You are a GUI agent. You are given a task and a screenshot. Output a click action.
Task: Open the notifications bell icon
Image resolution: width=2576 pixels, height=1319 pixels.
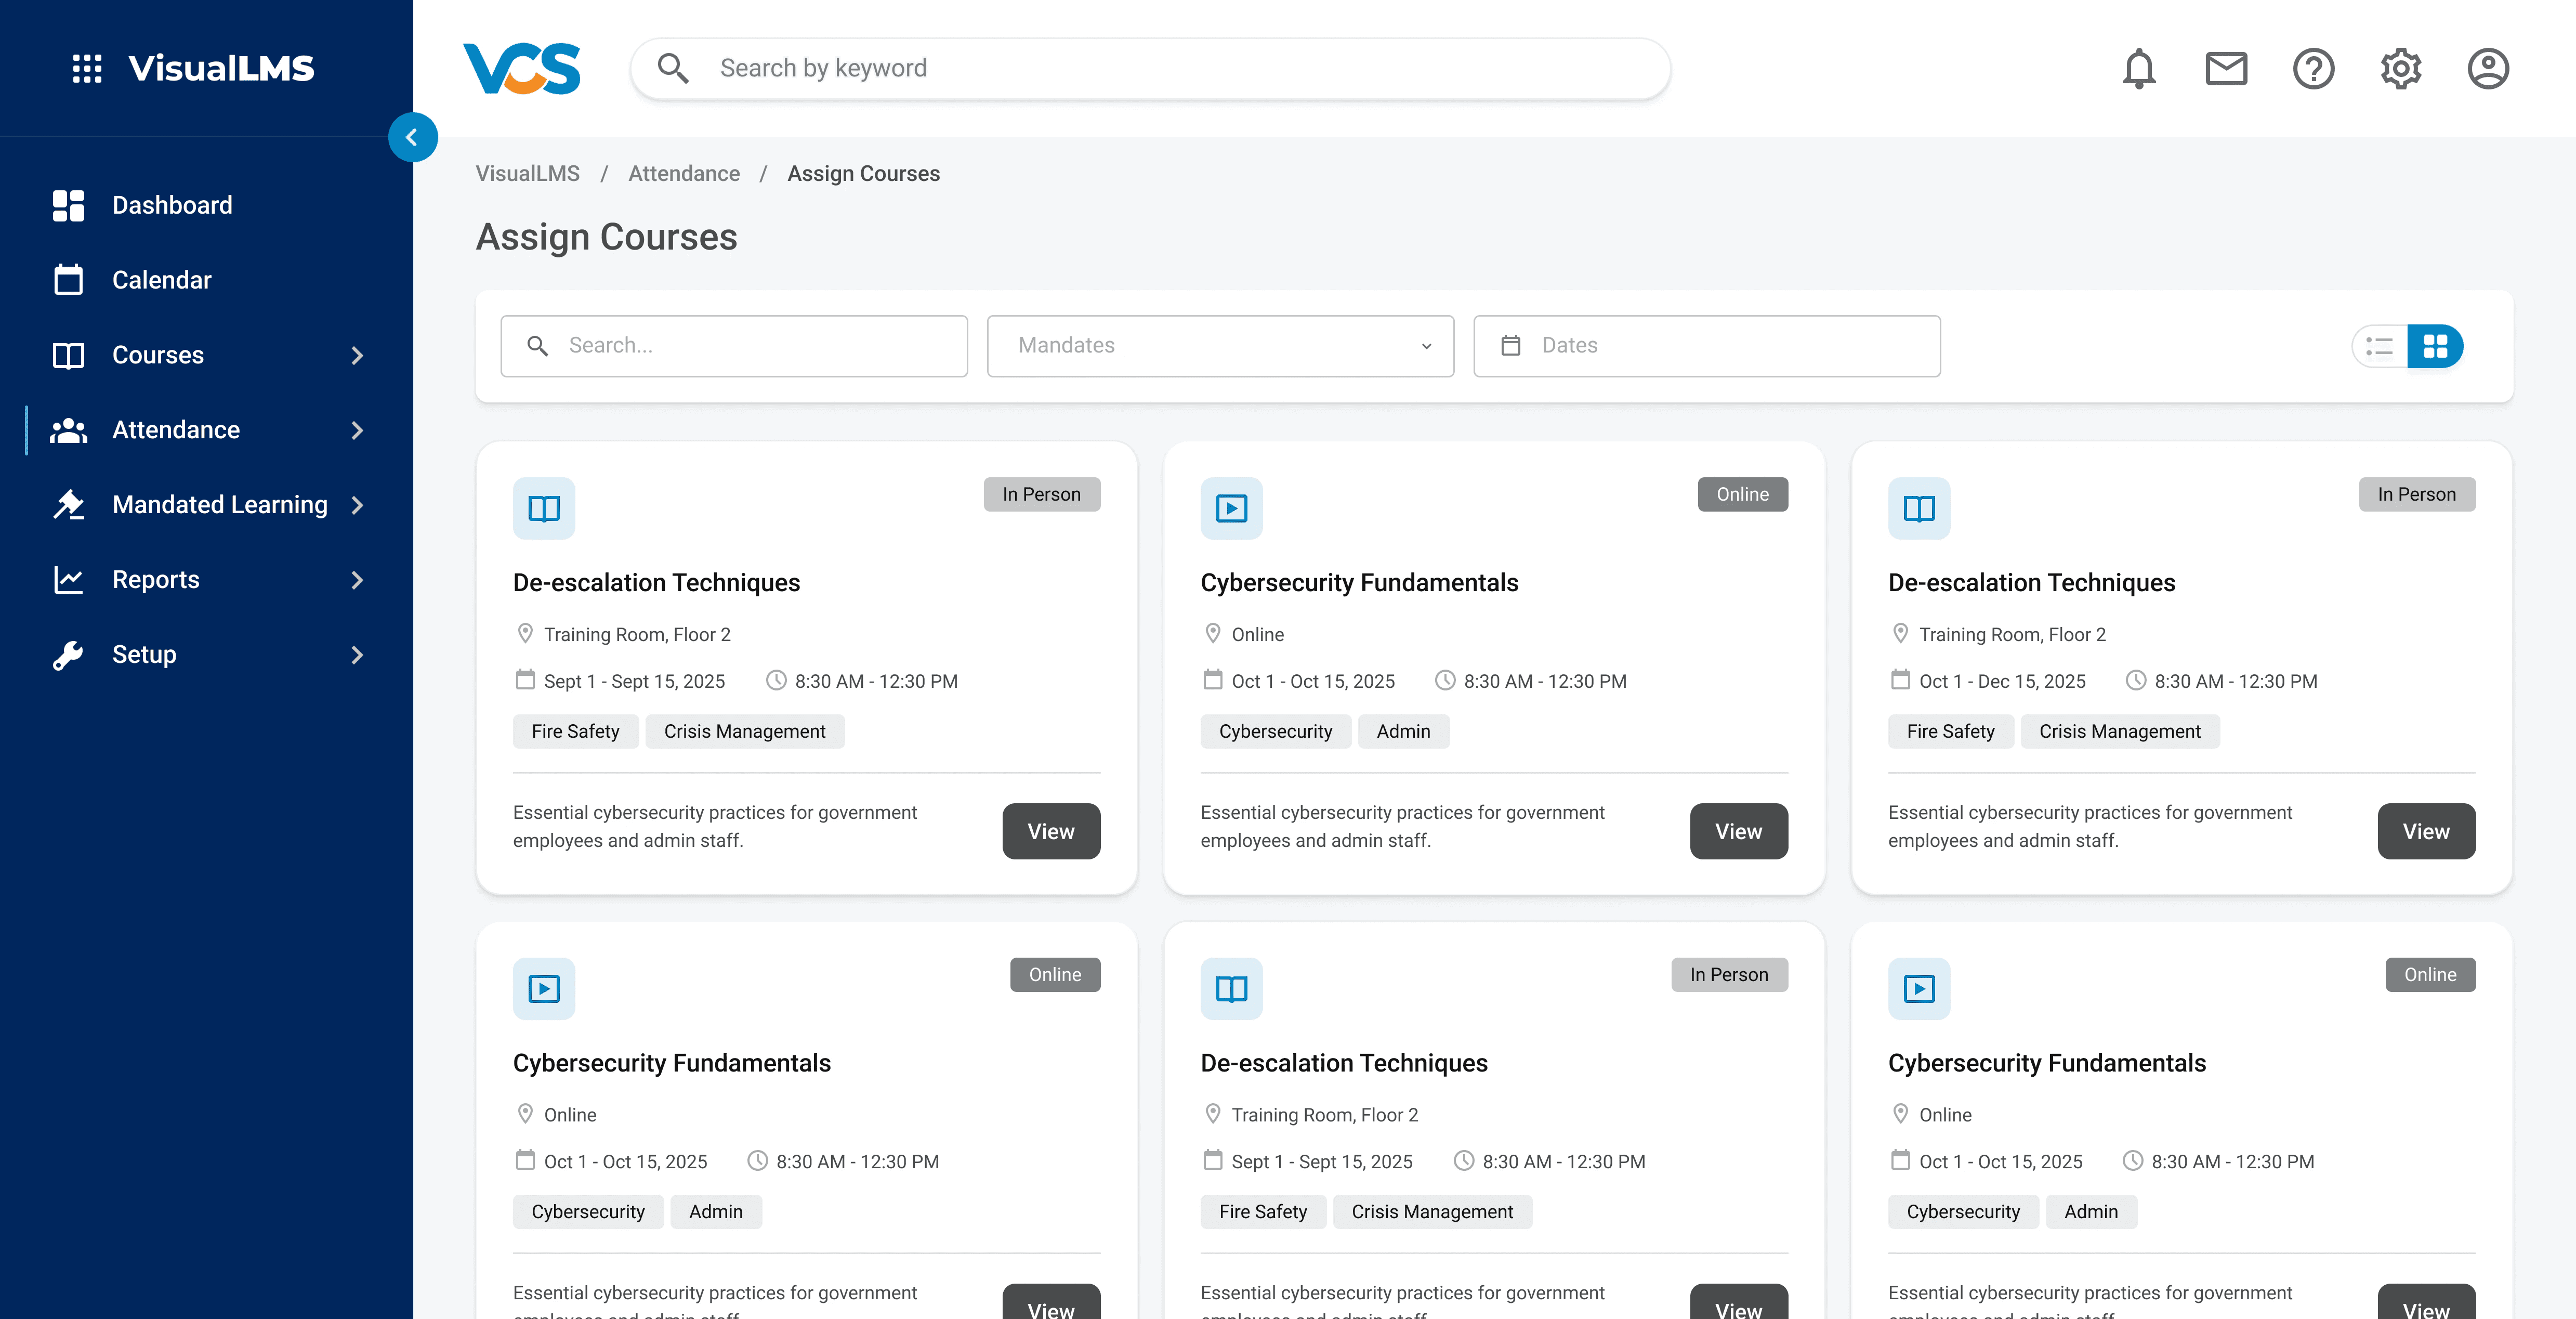(x=2138, y=69)
